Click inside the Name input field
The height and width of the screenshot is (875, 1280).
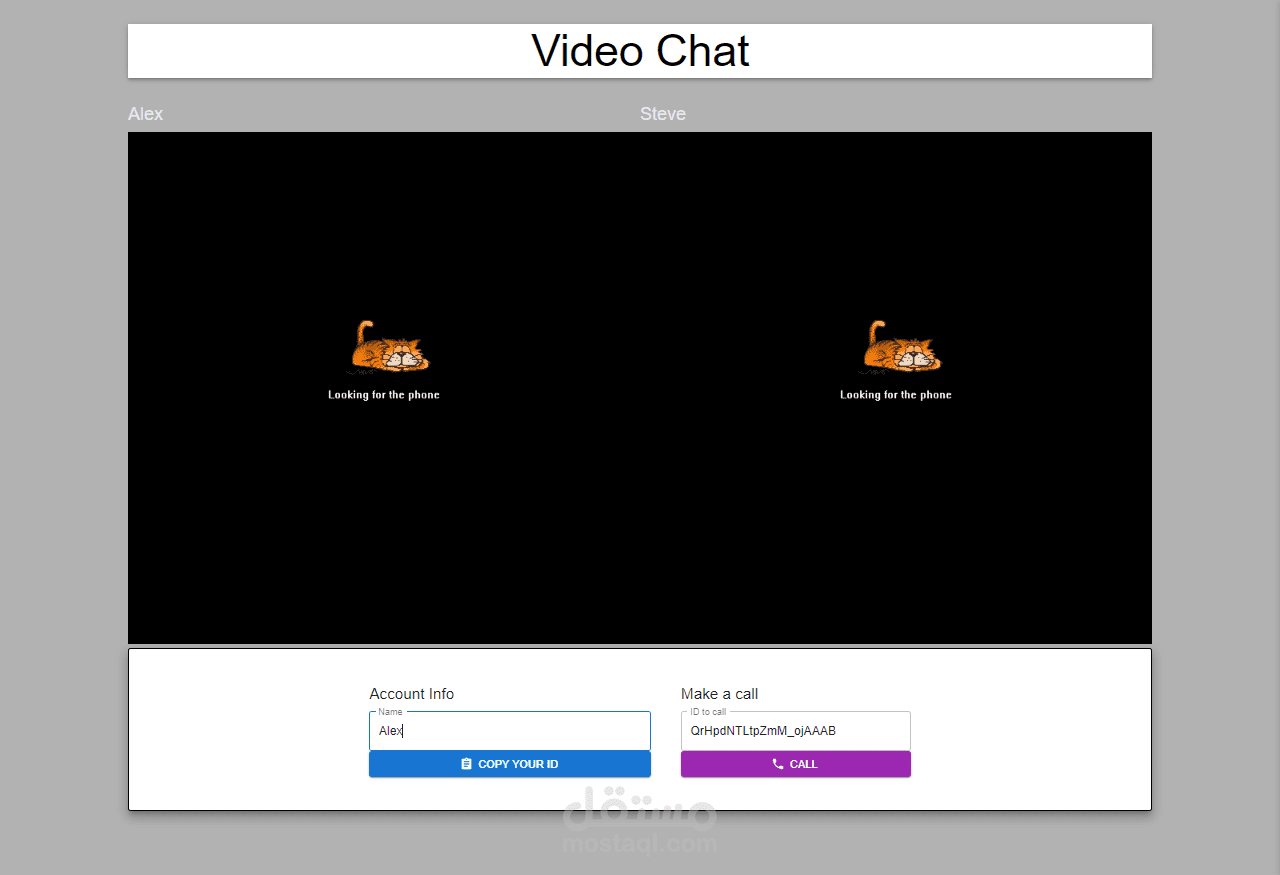pos(509,731)
